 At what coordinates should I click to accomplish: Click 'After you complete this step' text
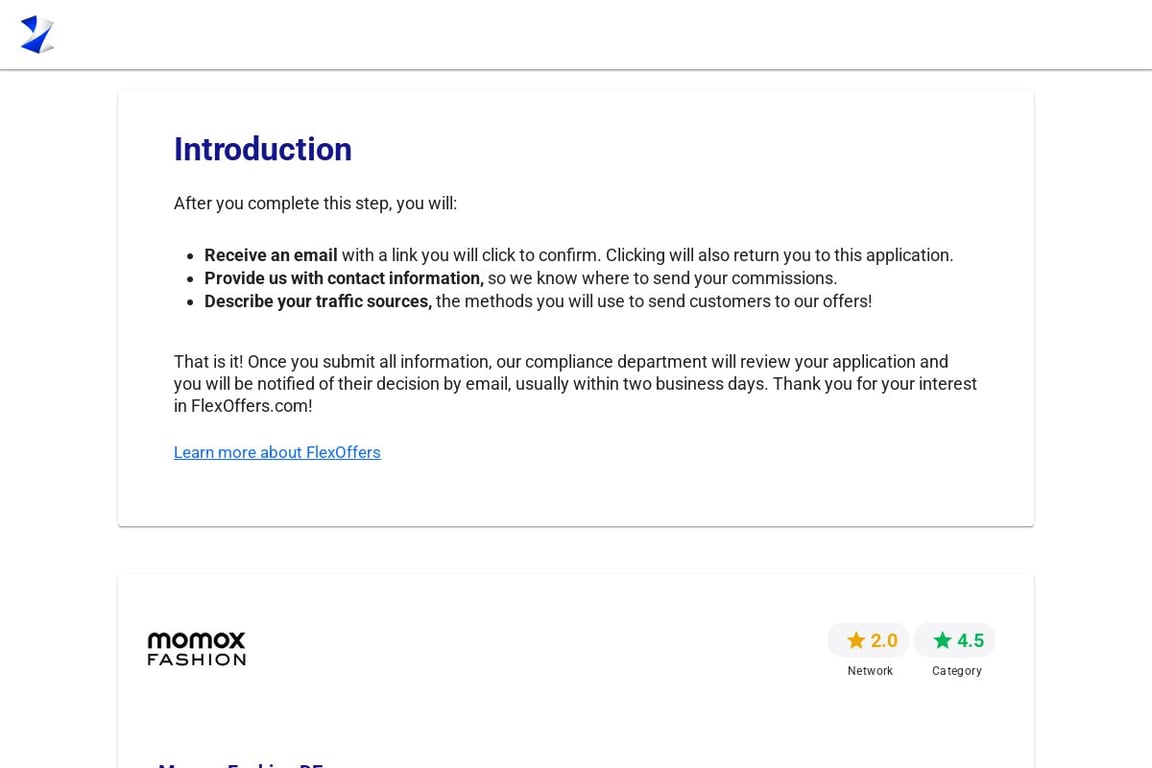pyautogui.click(x=315, y=203)
